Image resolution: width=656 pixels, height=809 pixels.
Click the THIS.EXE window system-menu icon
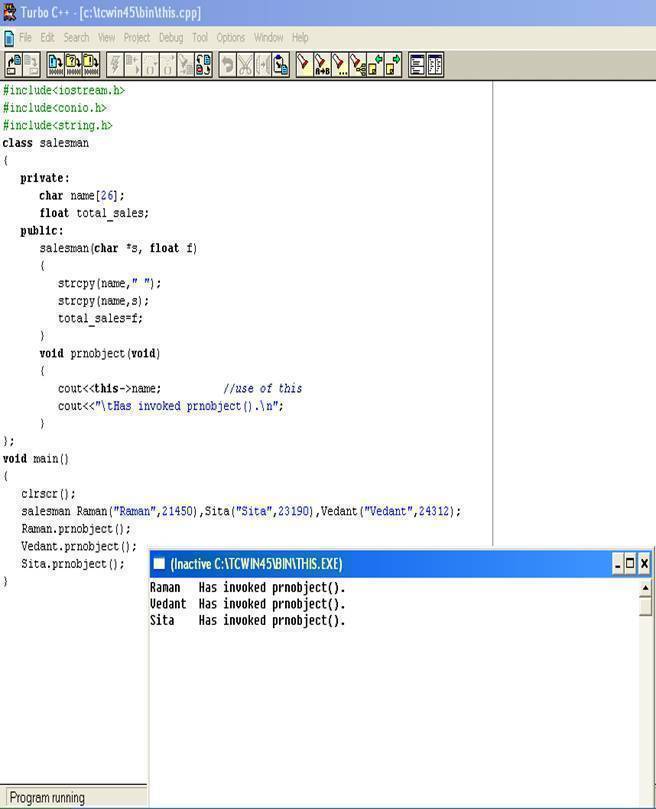[159, 563]
